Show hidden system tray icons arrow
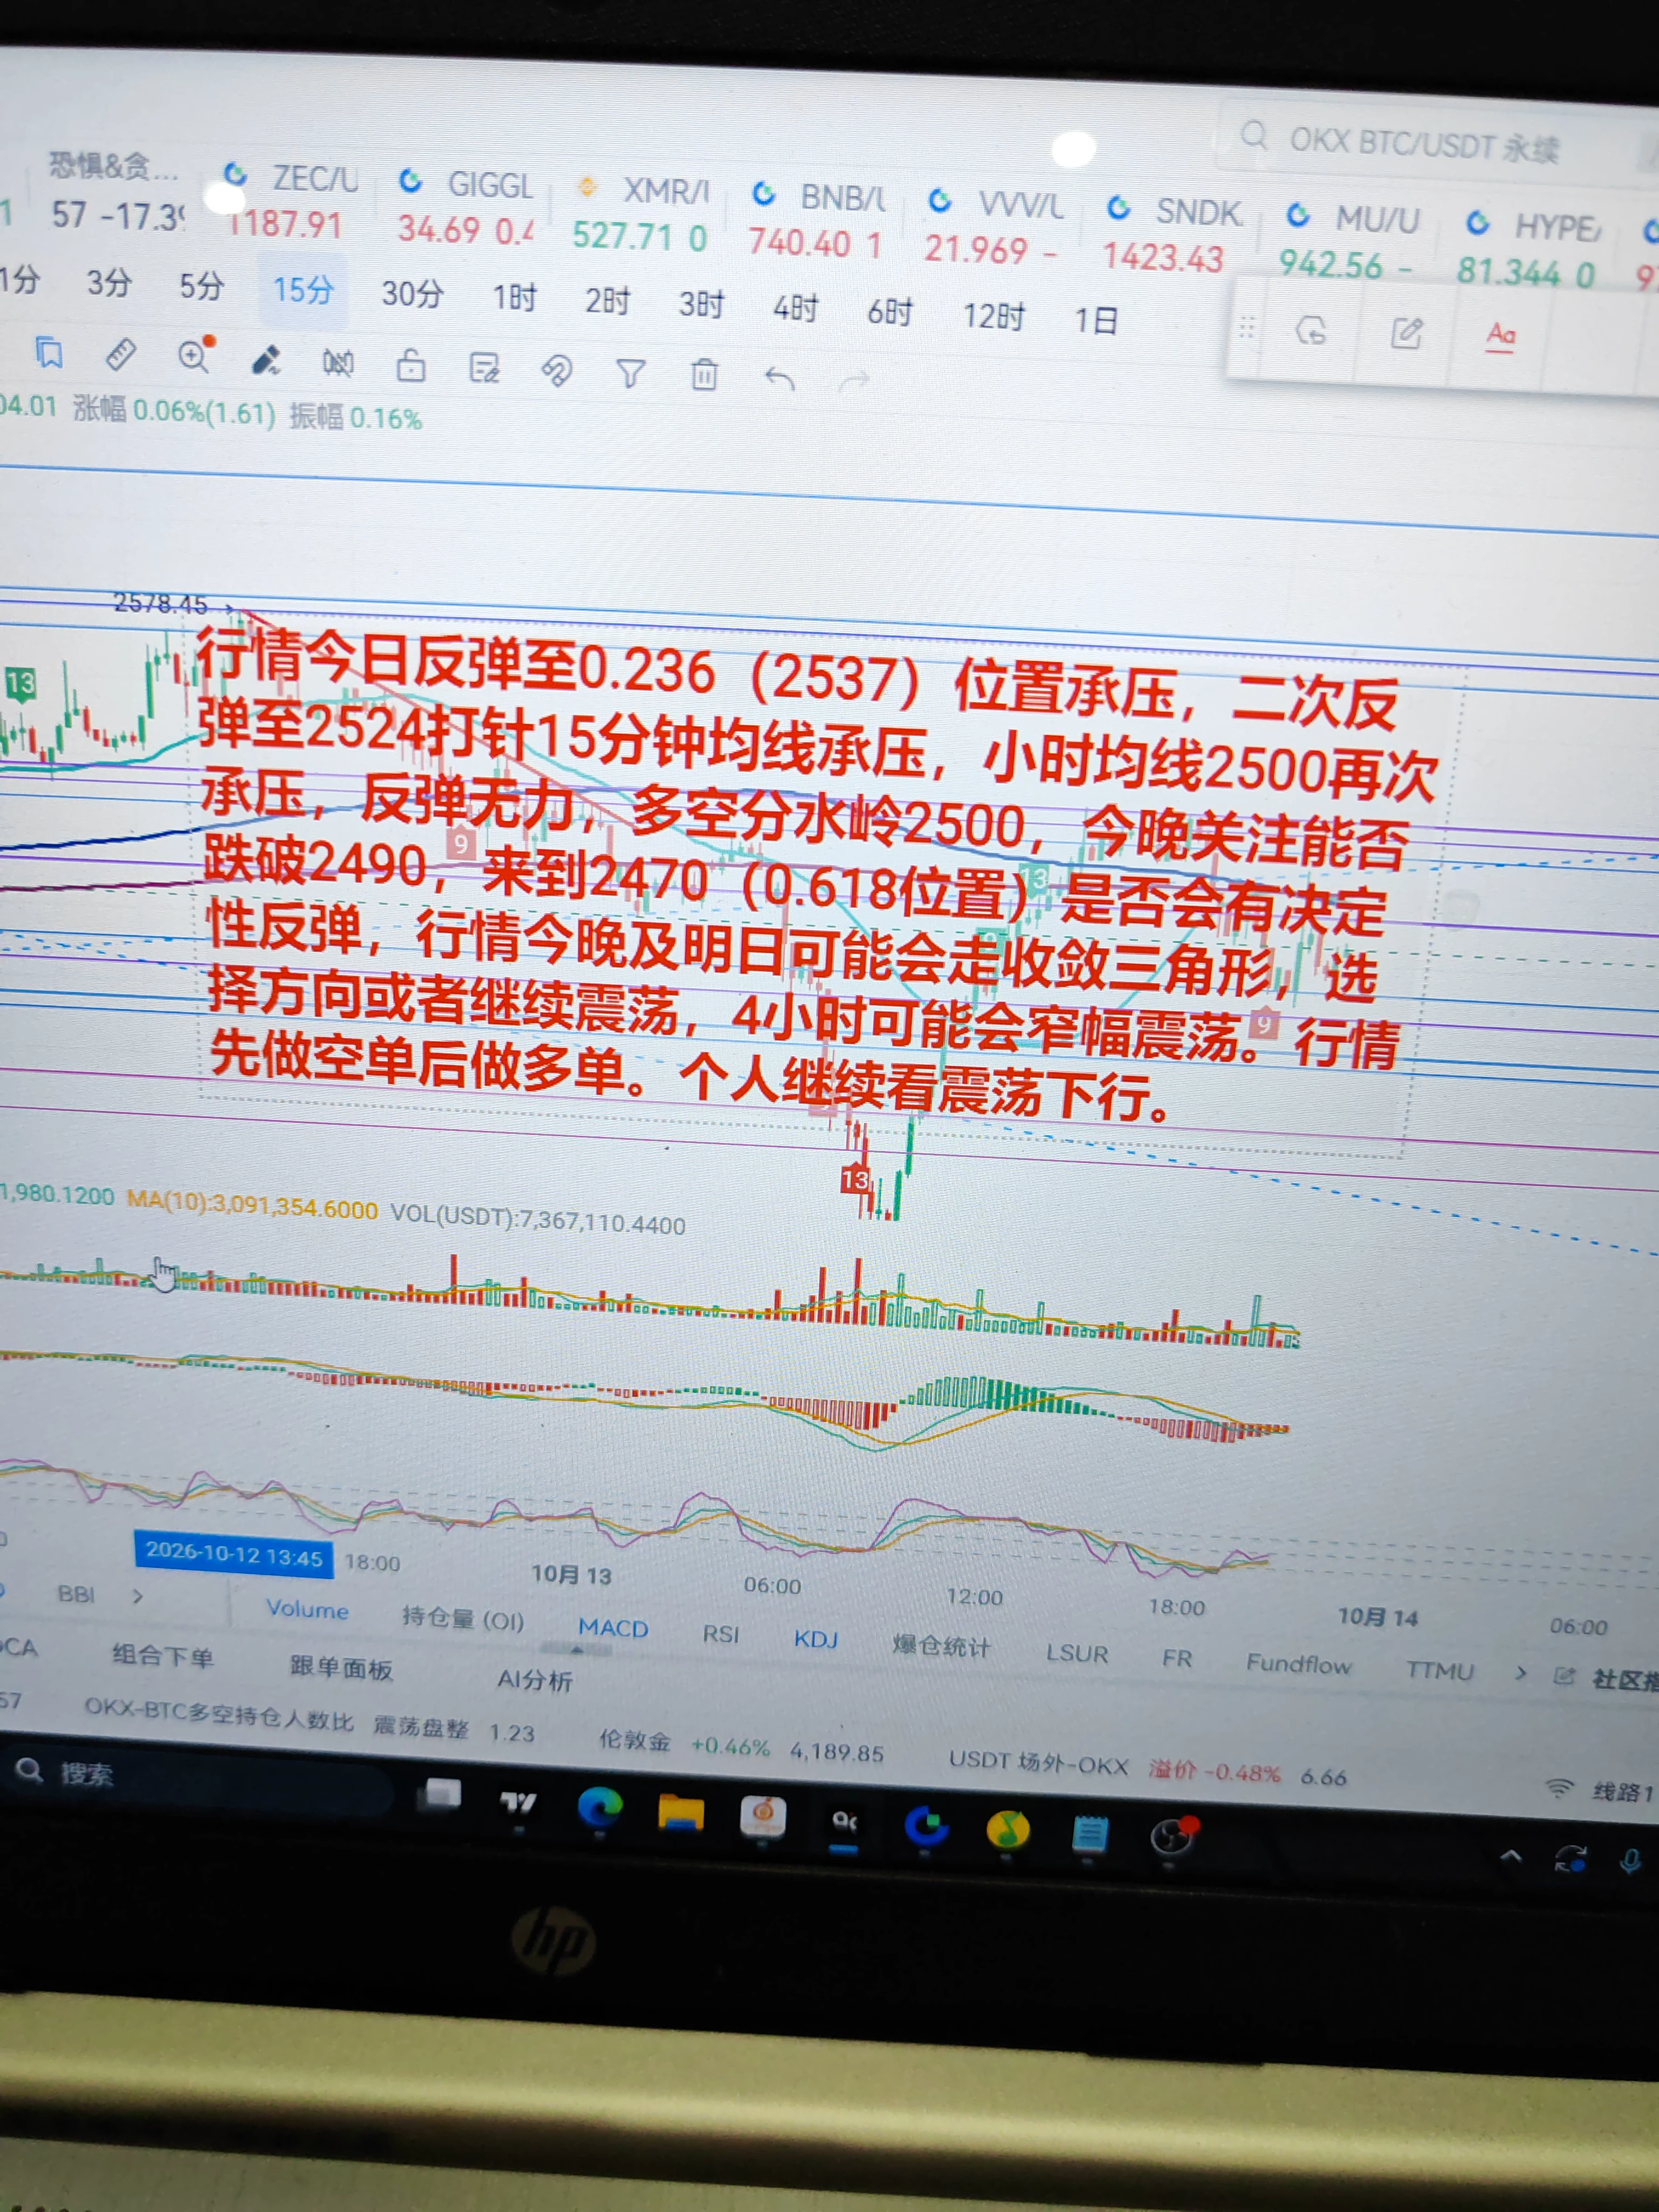Screen dimensions: 1659x2212 [x=1511, y=1856]
